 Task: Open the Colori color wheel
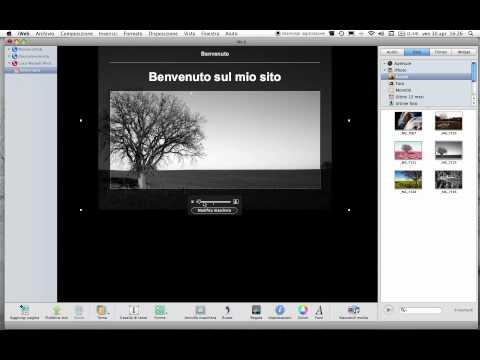click(303, 310)
